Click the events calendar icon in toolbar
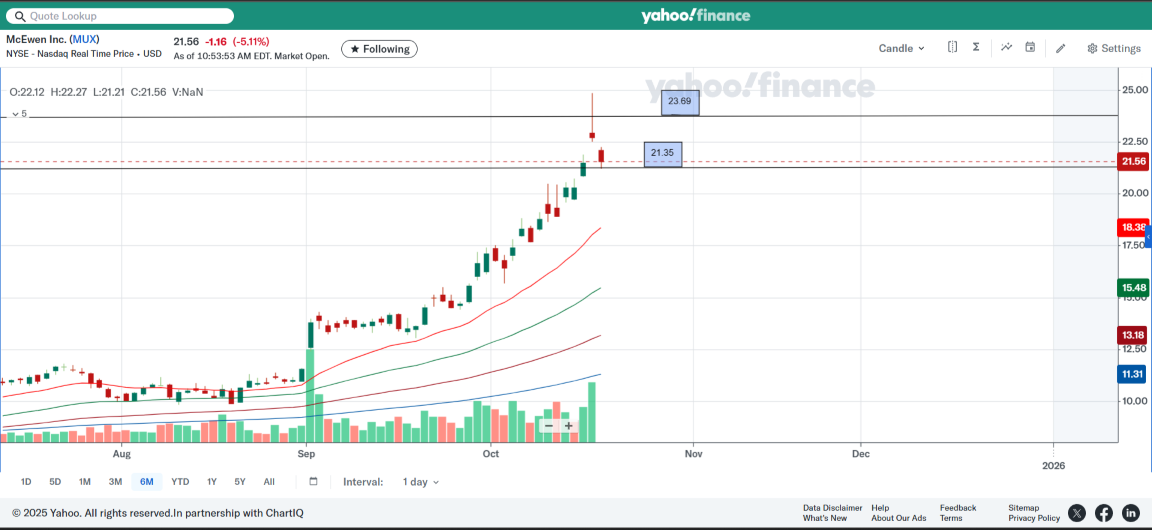1152x530 pixels. (1030, 47)
